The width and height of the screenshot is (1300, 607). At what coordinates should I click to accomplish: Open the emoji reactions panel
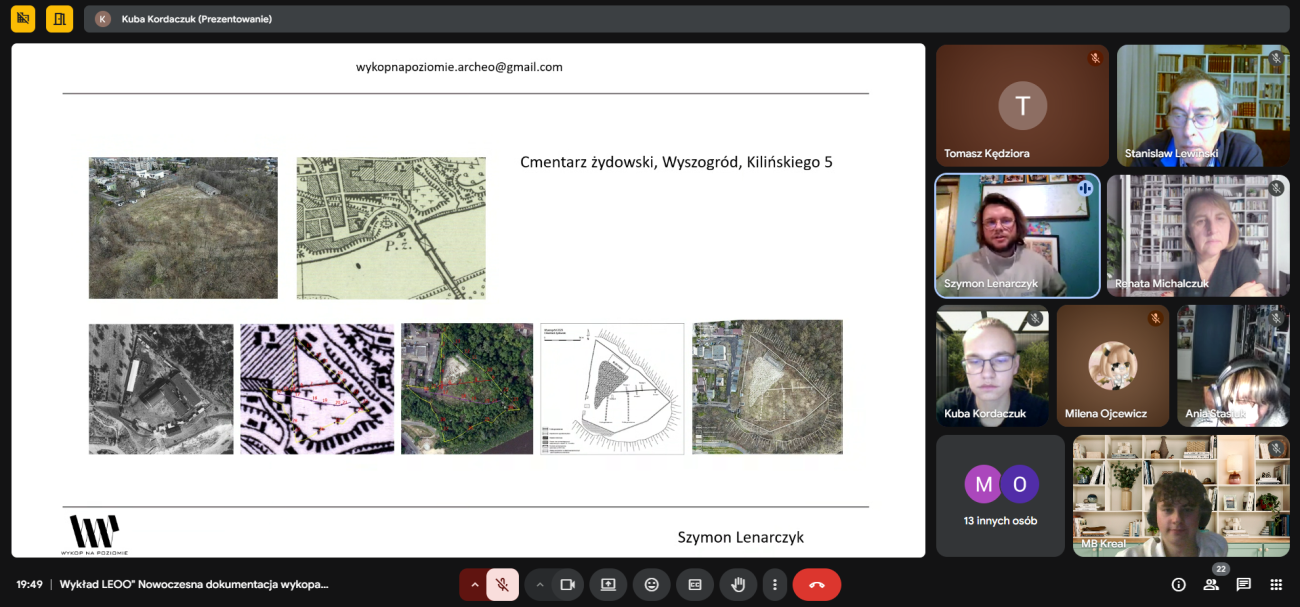(652, 584)
